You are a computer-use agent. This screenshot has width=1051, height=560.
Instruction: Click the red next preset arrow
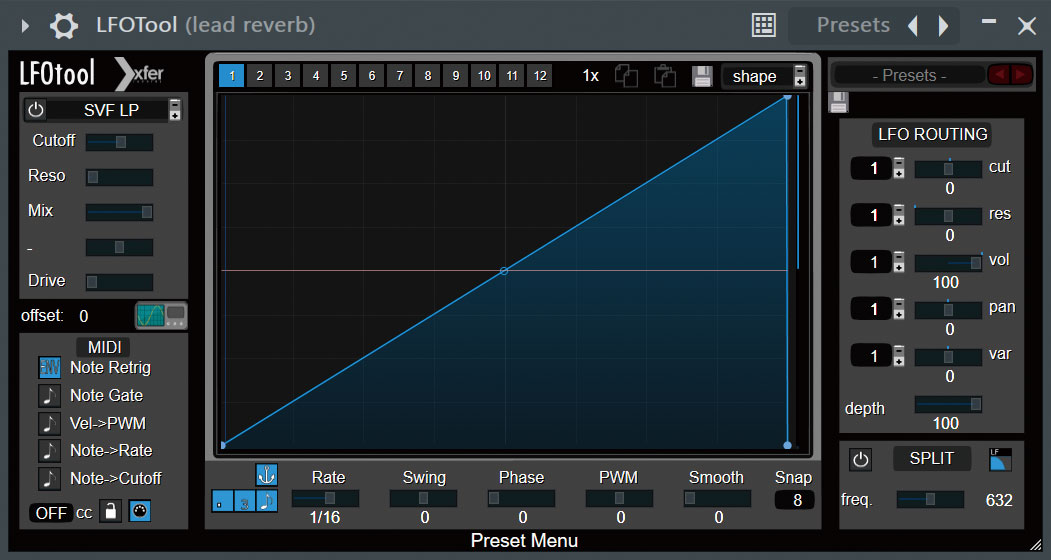click(1022, 74)
